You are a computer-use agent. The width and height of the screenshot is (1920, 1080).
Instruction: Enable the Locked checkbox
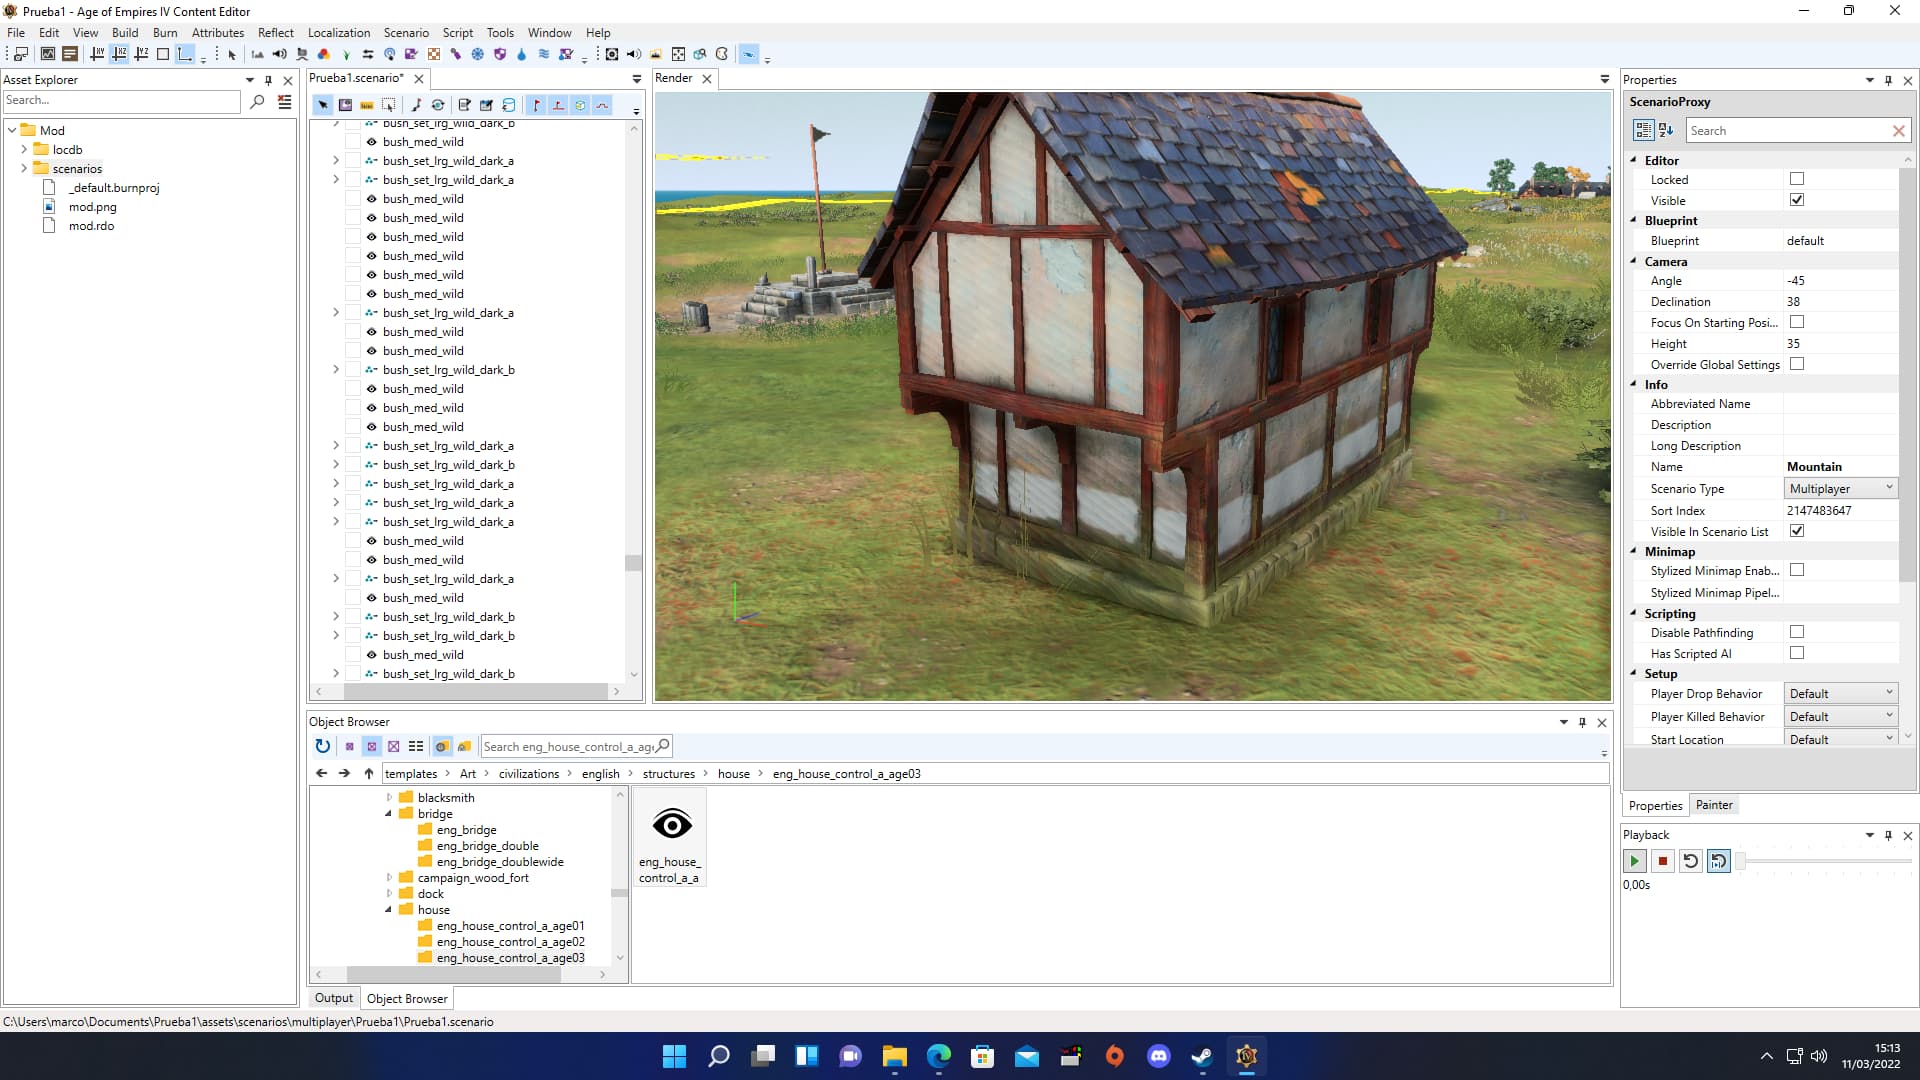[1796, 179]
